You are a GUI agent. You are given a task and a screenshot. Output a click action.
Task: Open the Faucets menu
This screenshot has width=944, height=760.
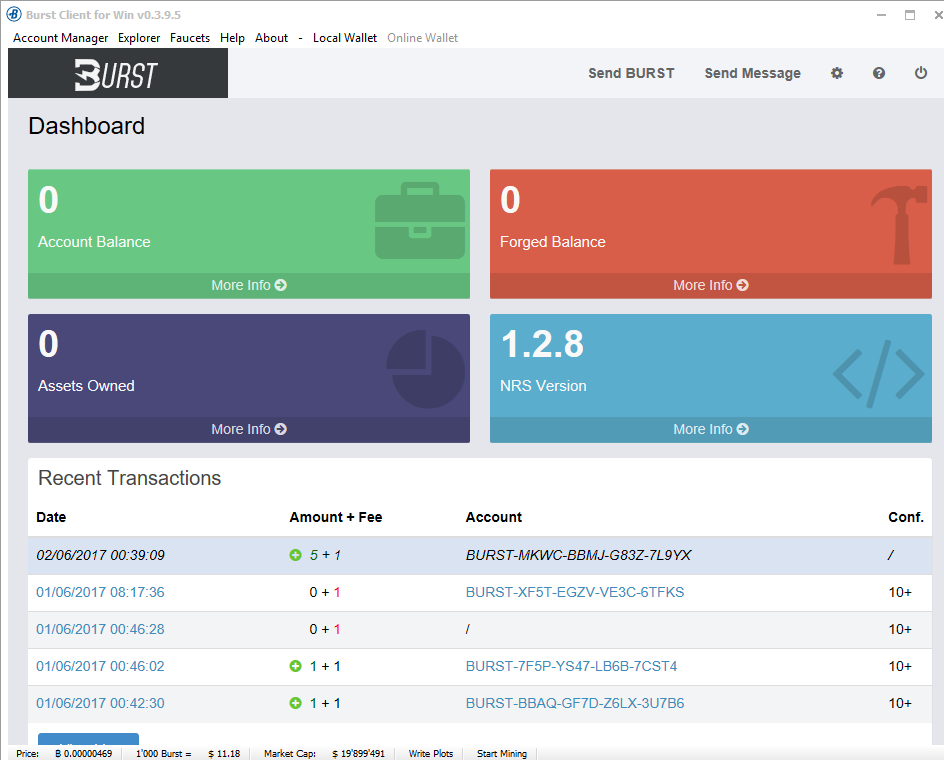tap(190, 38)
